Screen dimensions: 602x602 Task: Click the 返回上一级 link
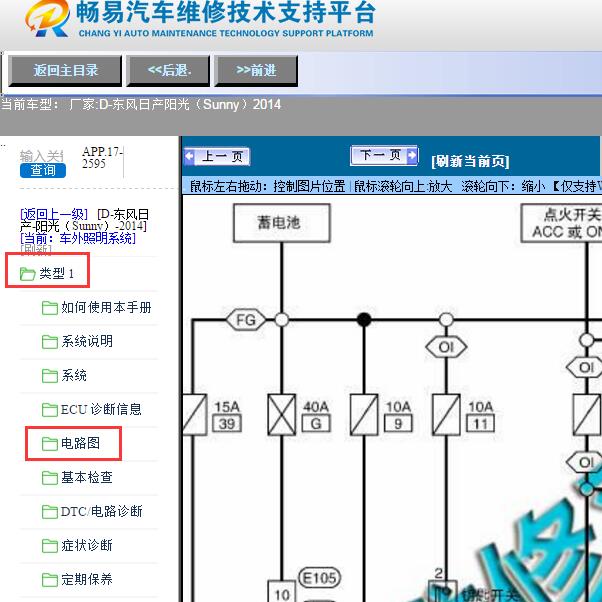click(54, 214)
